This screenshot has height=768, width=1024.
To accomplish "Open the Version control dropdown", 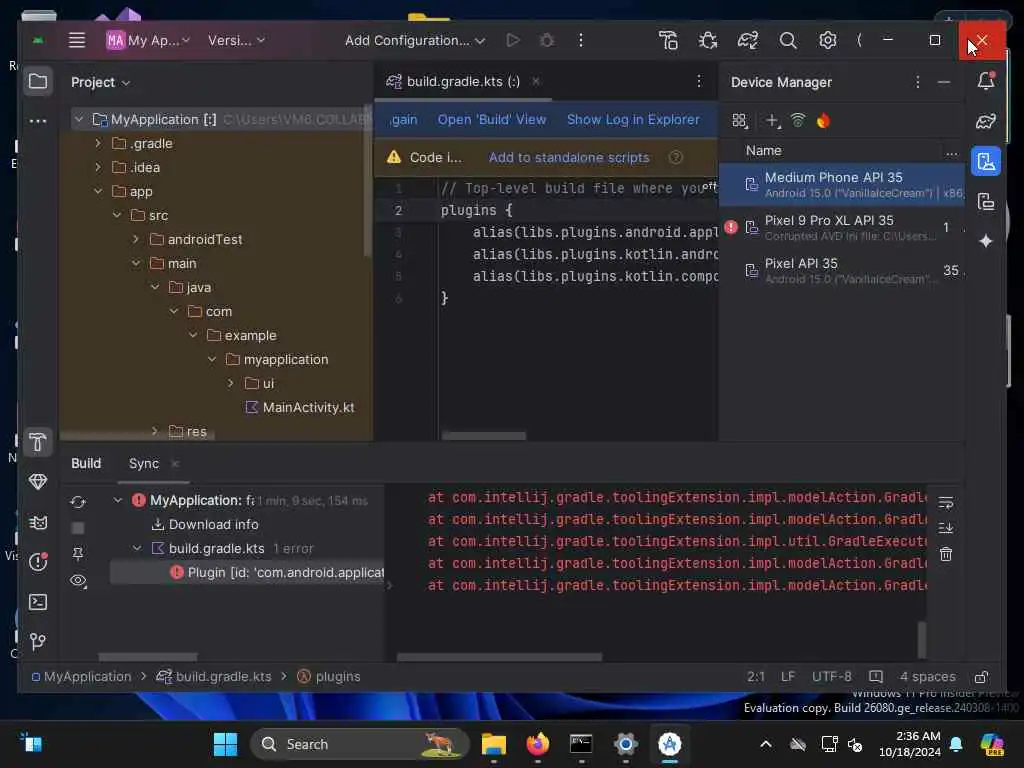I will point(236,40).
